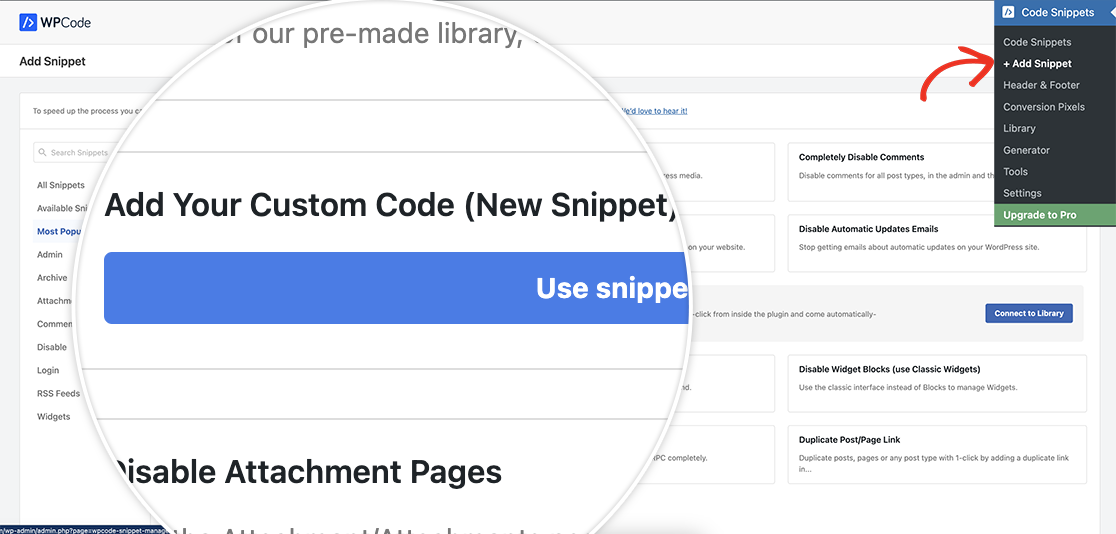
Task: Open the Generator menu item
Action: [x=1026, y=150]
